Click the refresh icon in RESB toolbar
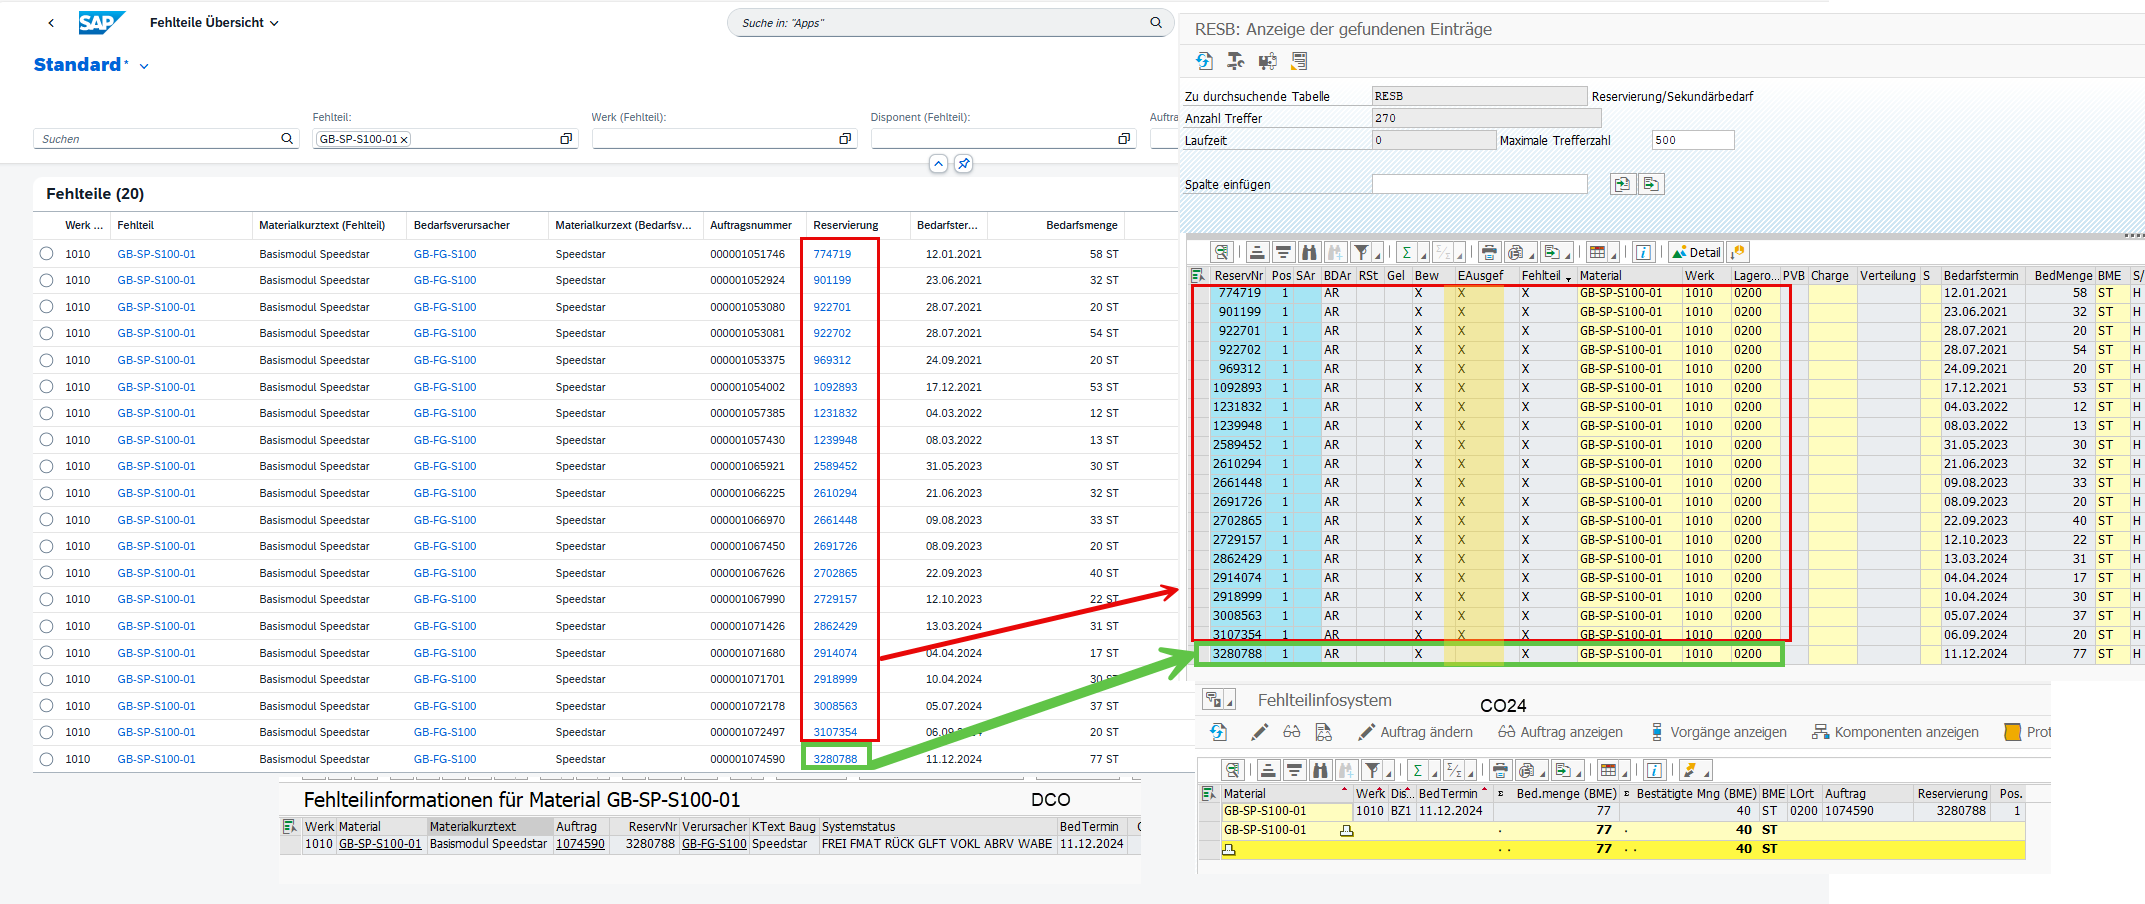This screenshot has width=2145, height=904. (x=1204, y=61)
